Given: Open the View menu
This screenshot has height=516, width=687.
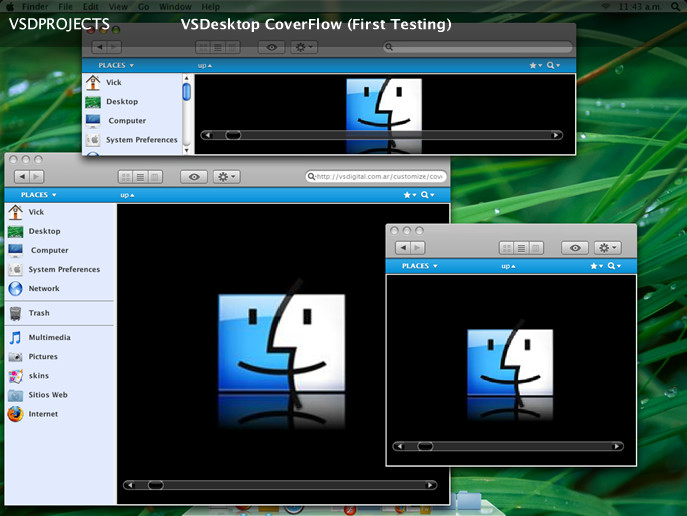Looking at the screenshot, I should pyautogui.click(x=118, y=7).
